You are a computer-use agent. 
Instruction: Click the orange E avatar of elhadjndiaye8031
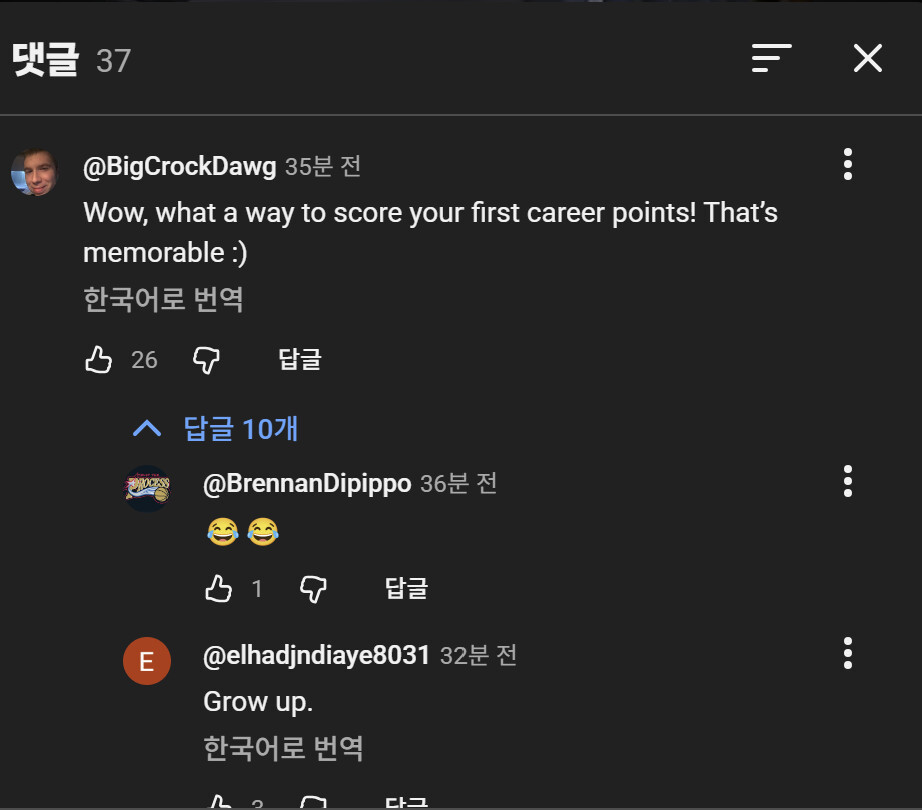coord(147,662)
